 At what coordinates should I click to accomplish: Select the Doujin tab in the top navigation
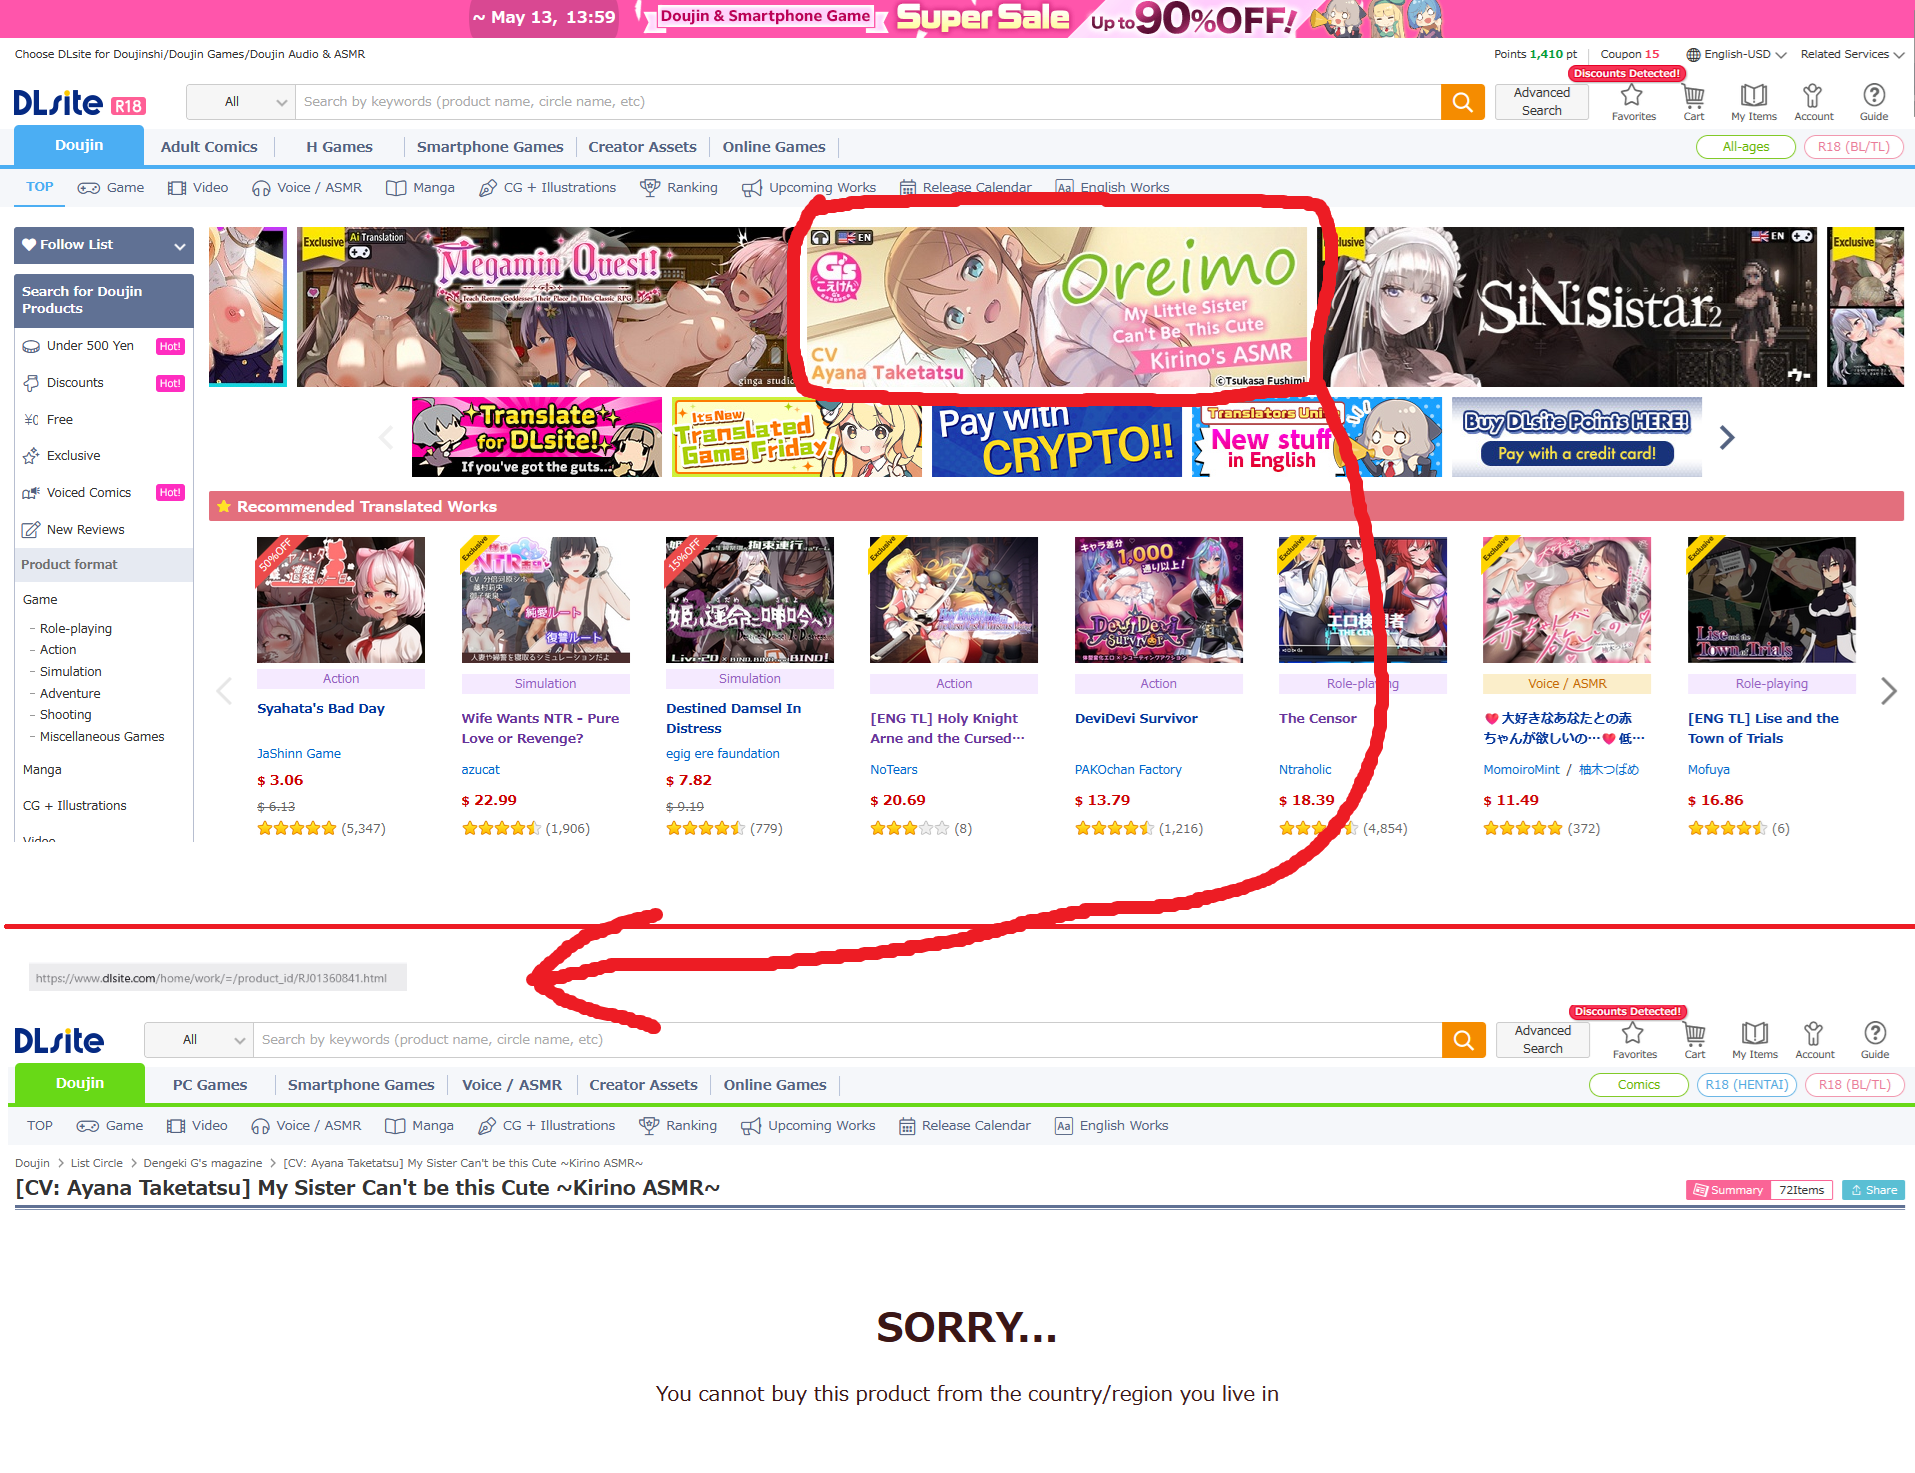pos(79,145)
